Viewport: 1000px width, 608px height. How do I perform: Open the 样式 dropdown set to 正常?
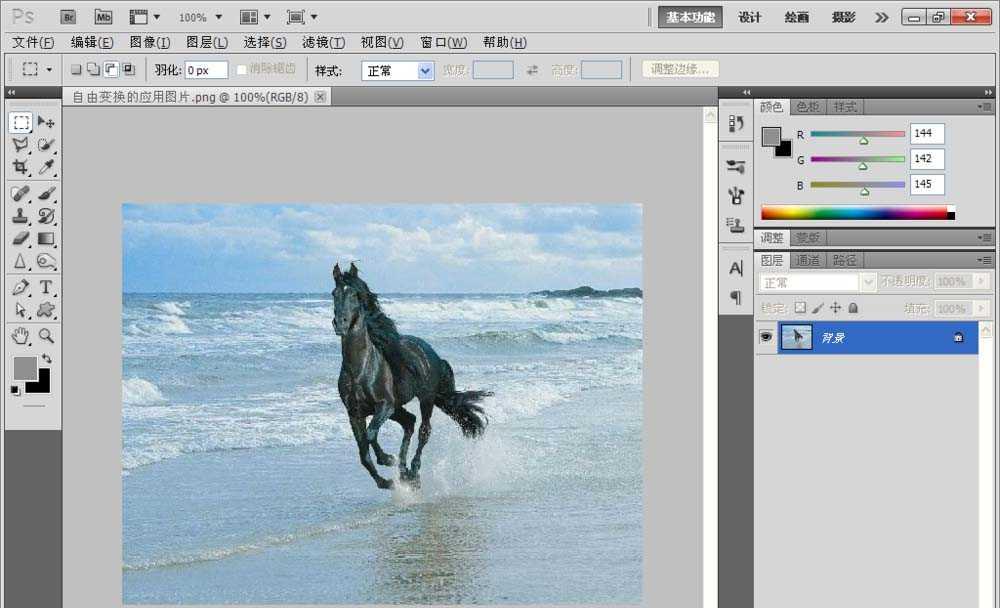(397, 70)
